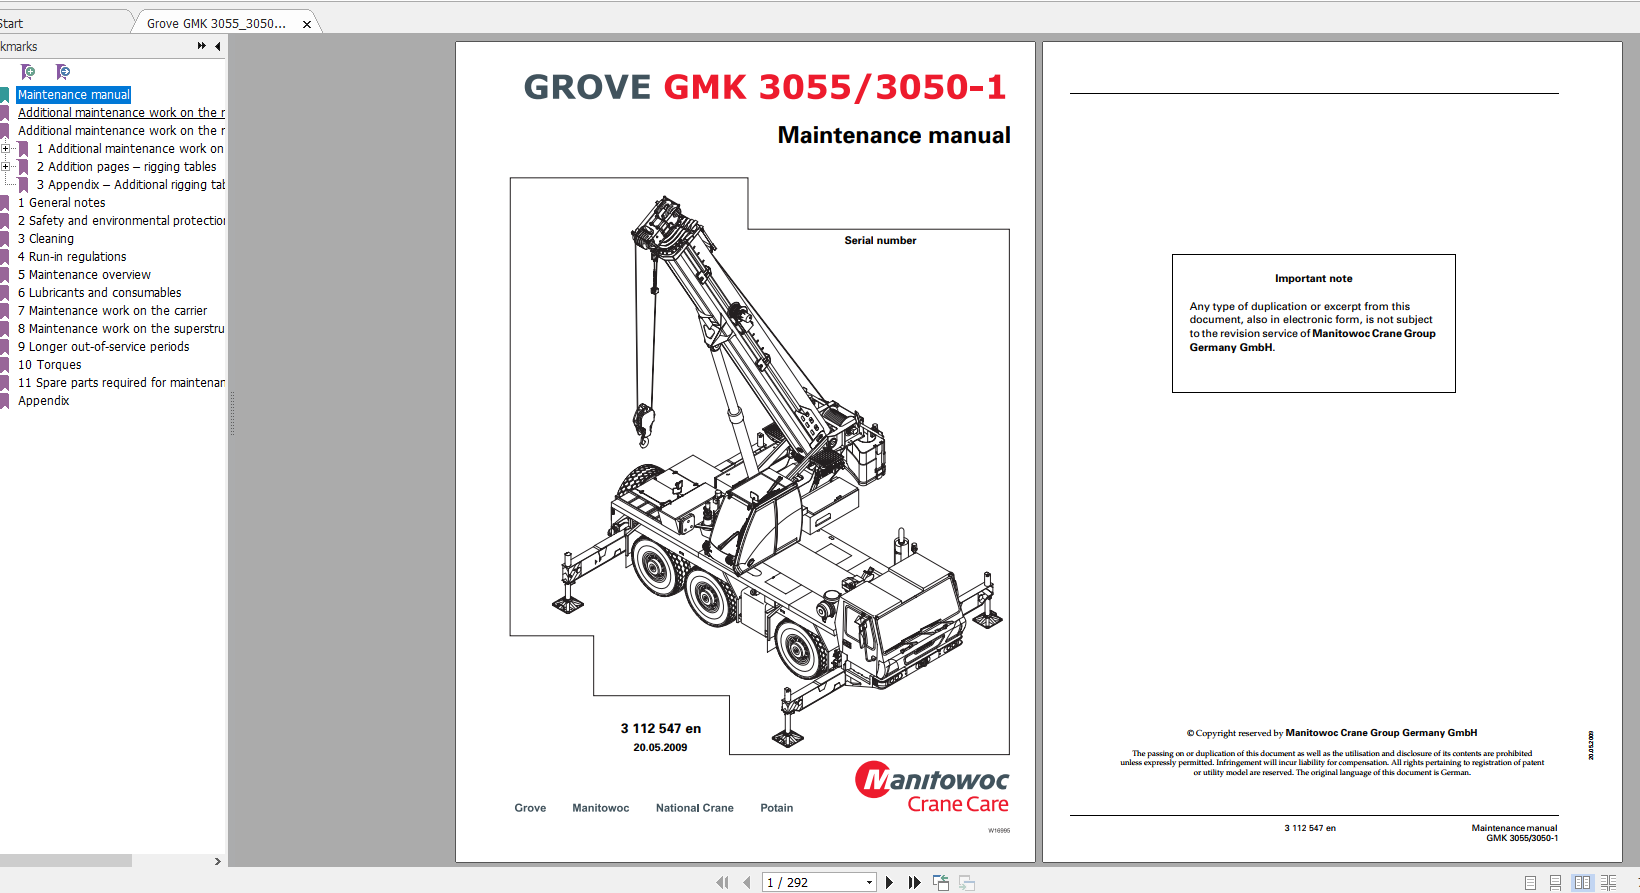Open '2 Addition pages – rigging tables'
The width and height of the screenshot is (1640, 893).
pyautogui.click(x=126, y=166)
